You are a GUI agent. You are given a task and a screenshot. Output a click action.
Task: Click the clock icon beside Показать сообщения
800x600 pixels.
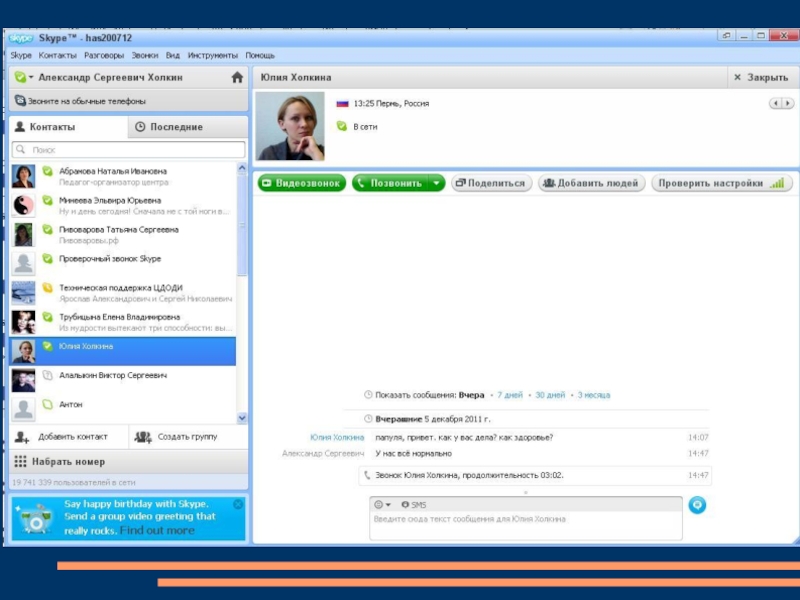point(368,395)
